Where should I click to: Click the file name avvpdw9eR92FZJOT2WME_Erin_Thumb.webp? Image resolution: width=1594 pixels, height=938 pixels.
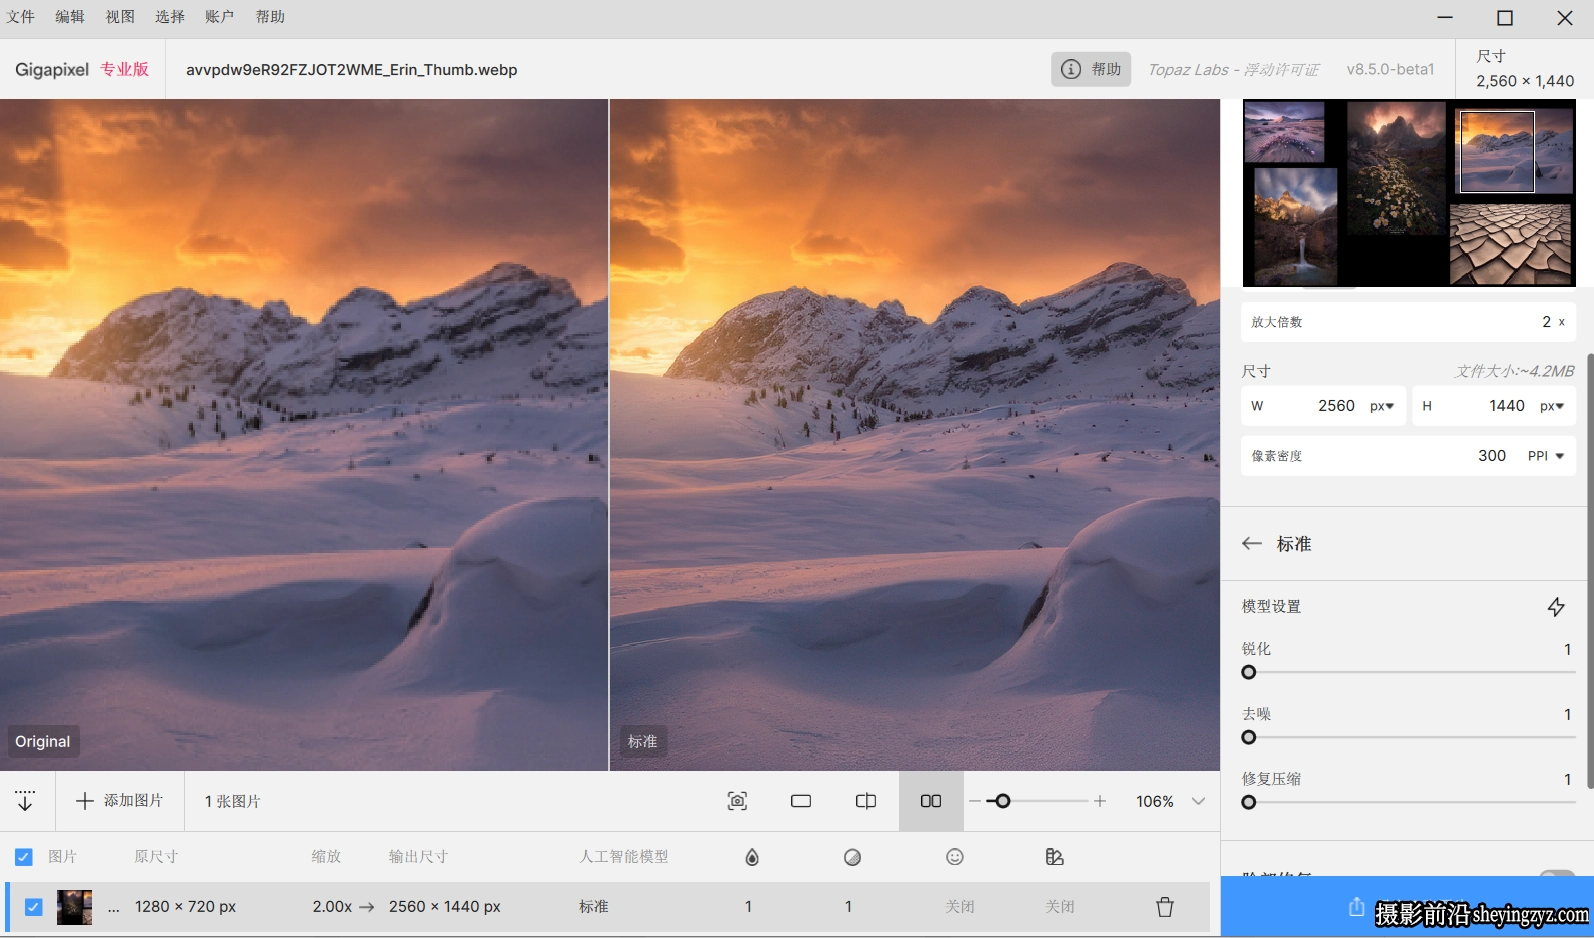coord(351,70)
